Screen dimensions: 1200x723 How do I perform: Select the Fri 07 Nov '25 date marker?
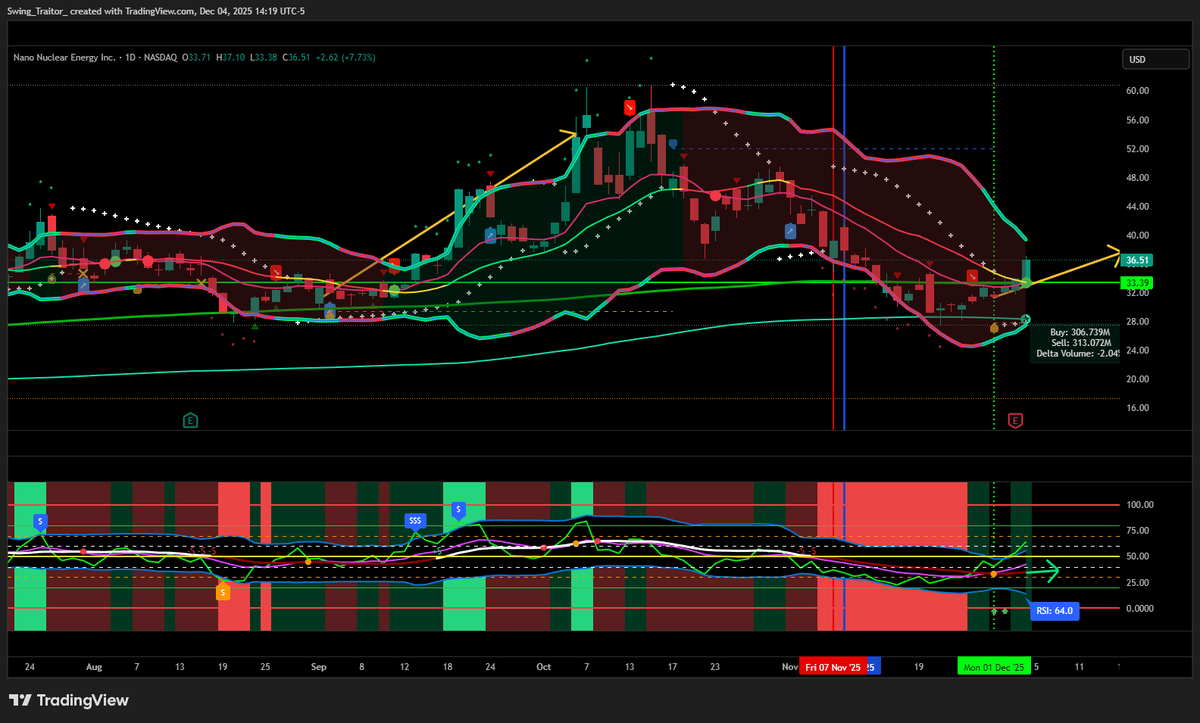(833, 667)
